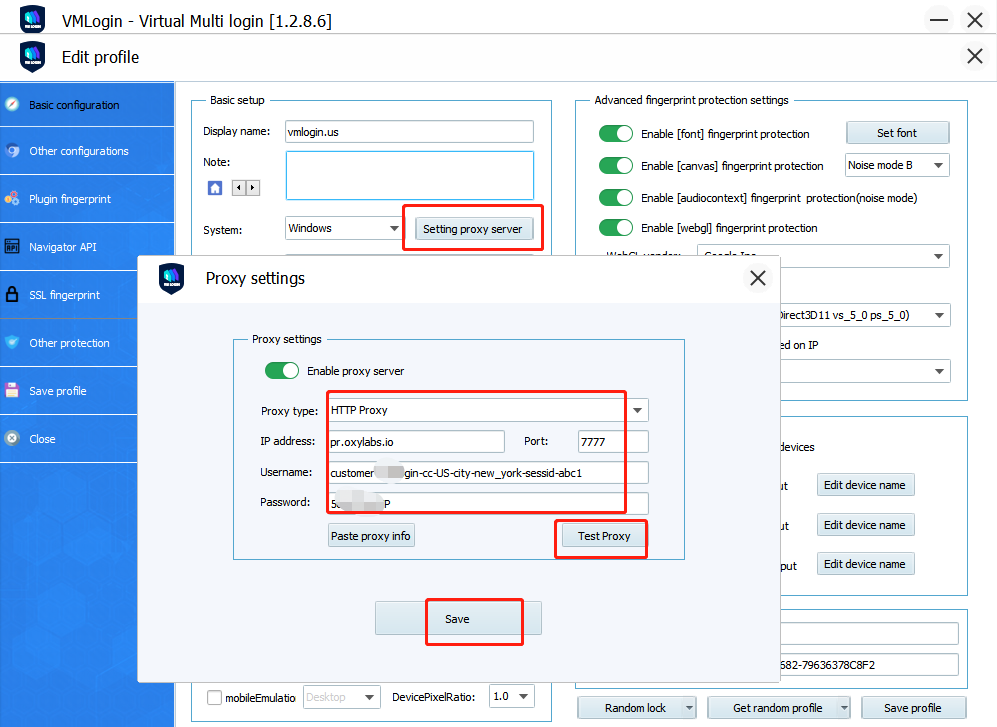The height and width of the screenshot is (727, 997).
Task: Click the top Edit device name button
Action: tap(865, 485)
